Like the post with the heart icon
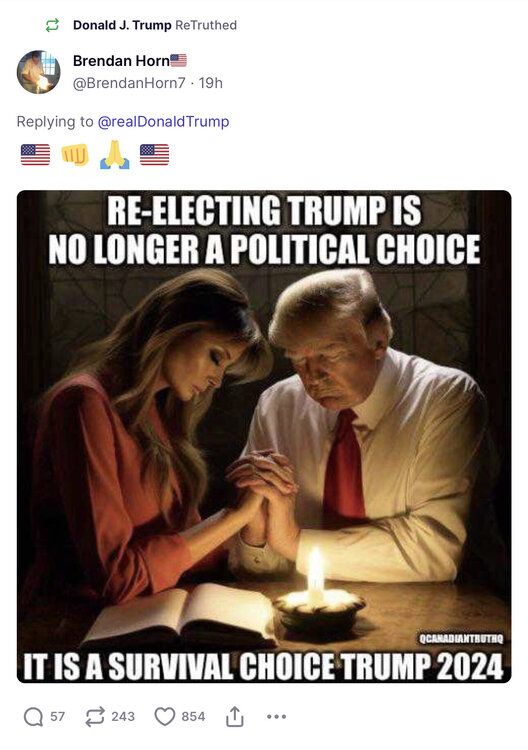Image resolution: width=528 pixels, height=750 pixels. point(165,717)
